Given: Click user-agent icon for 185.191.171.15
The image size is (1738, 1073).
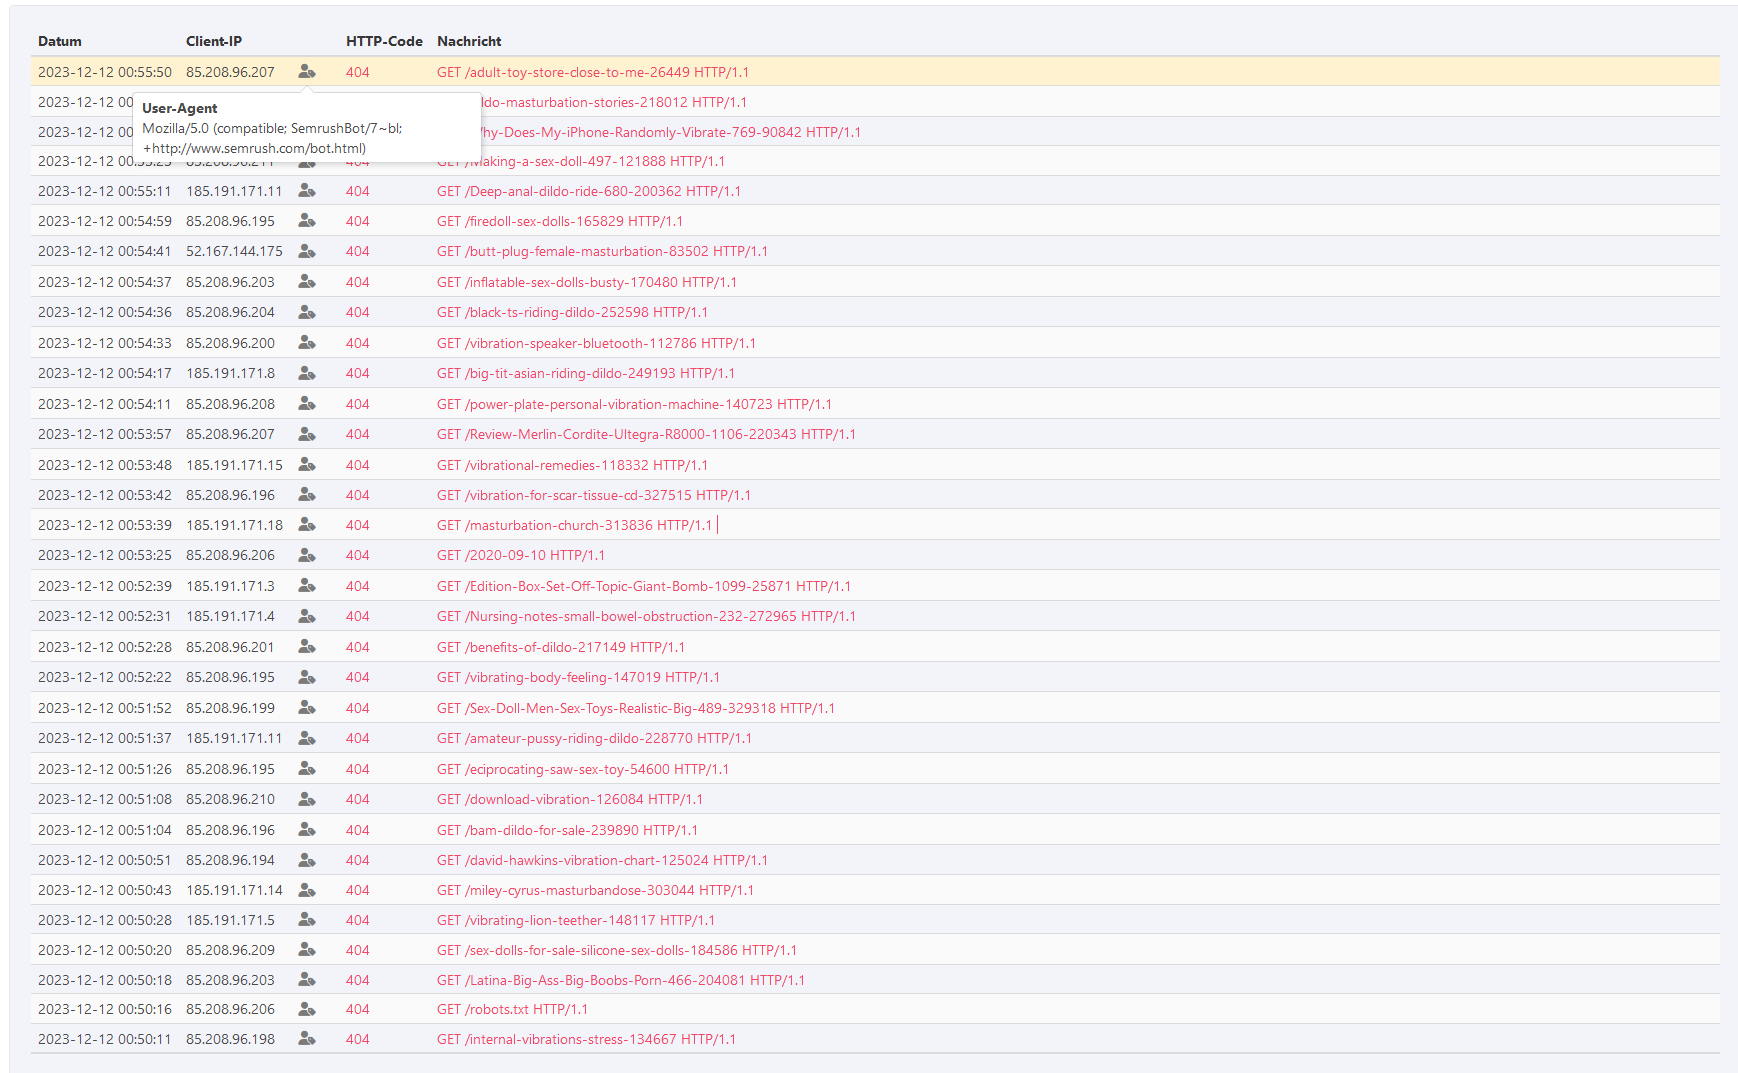Looking at the screenshot, I should coord(307,465).
